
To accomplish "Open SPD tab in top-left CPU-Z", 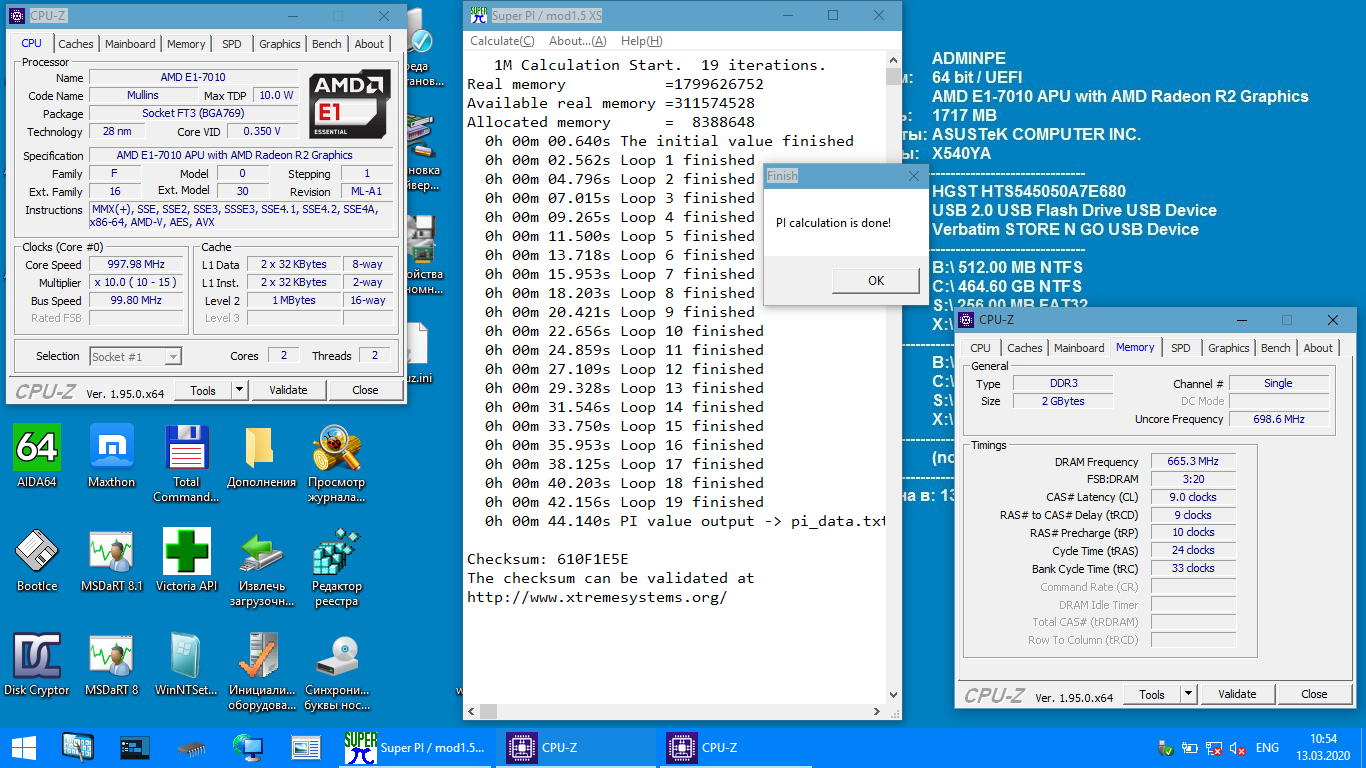I will click(x=232, y=44).
